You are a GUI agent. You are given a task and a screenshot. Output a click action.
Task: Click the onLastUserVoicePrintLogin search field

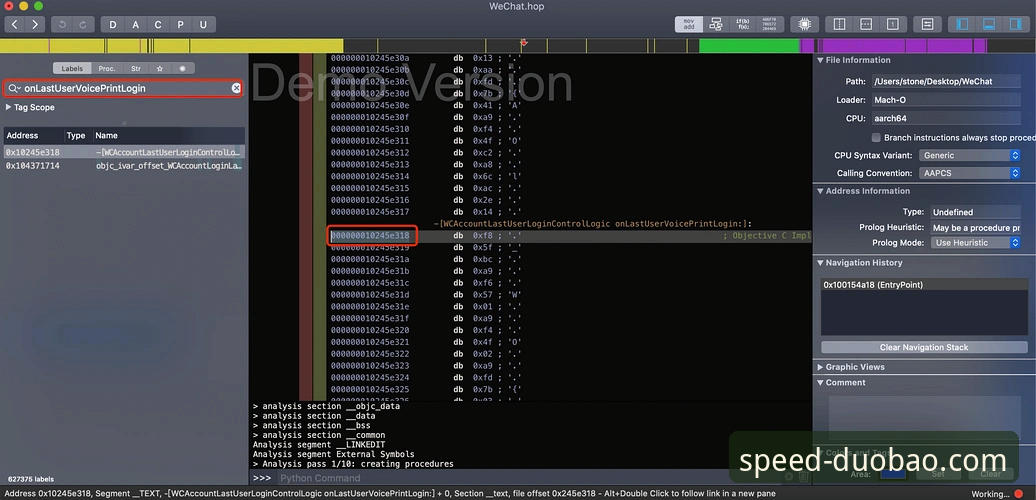click(126, 89)
